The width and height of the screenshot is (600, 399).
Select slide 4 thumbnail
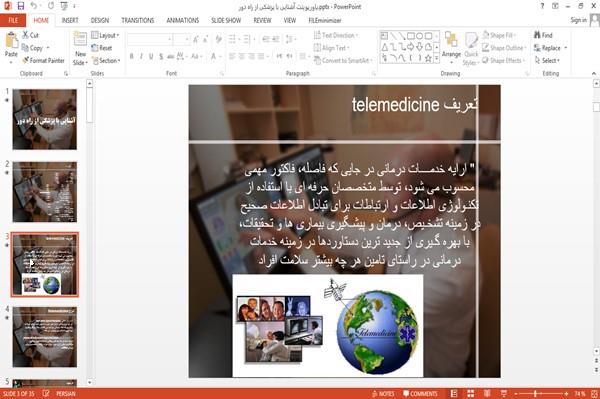[x=44, y=337]
